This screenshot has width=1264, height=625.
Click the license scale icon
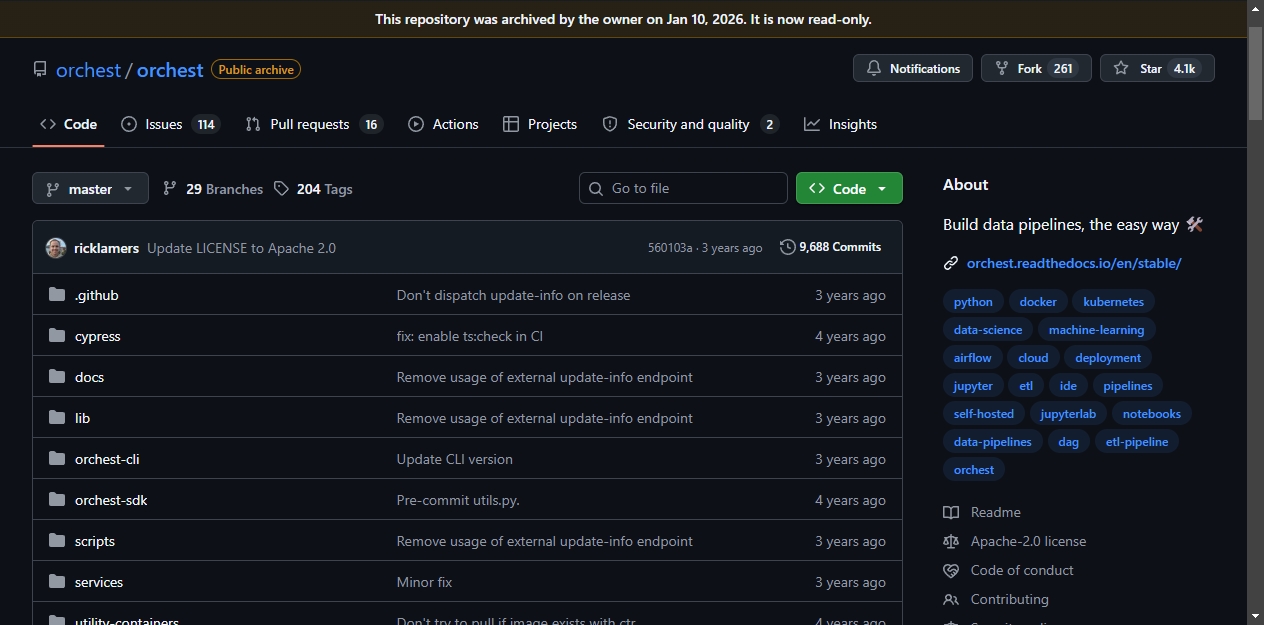pyautogui.click(x=951, y=541)
